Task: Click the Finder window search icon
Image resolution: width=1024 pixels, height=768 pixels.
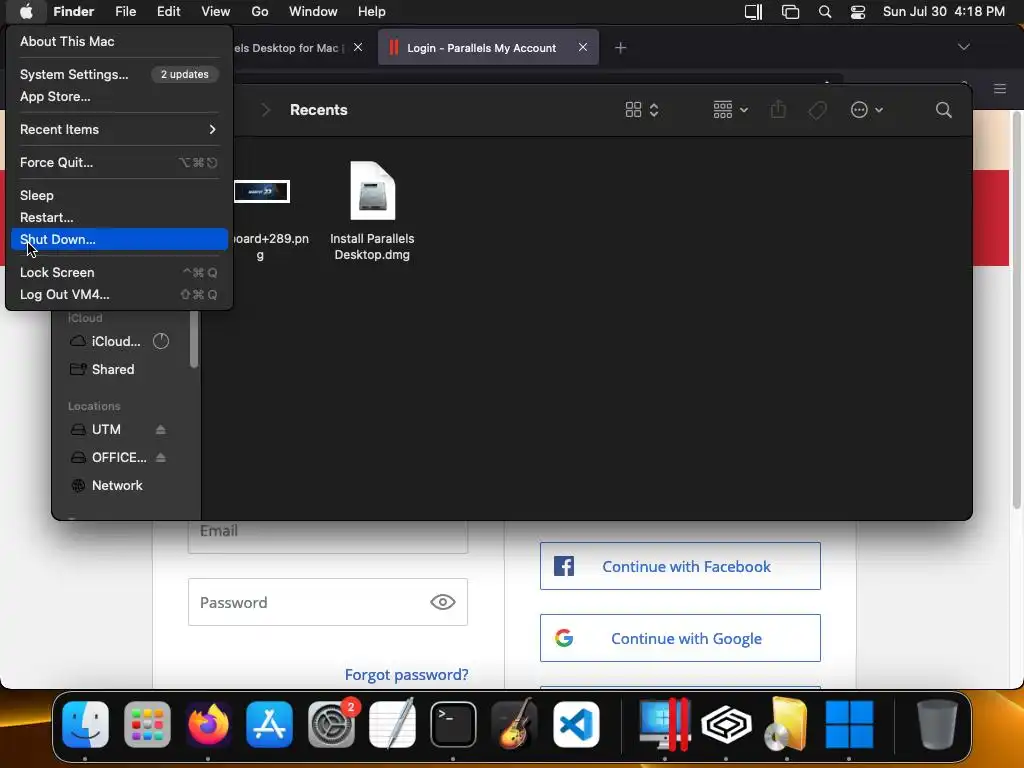Action: 943,110
